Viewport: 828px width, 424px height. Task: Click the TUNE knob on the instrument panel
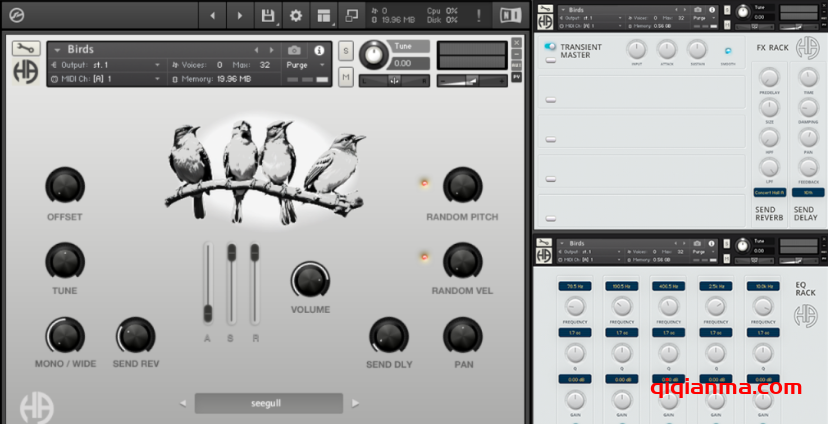(65, 261)
